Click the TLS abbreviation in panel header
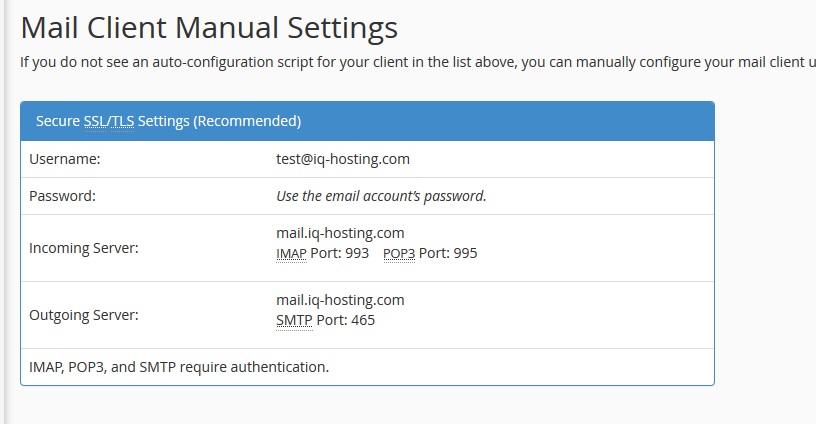The image size is (816, 424). pyautogui.click(x=122, y=121)
